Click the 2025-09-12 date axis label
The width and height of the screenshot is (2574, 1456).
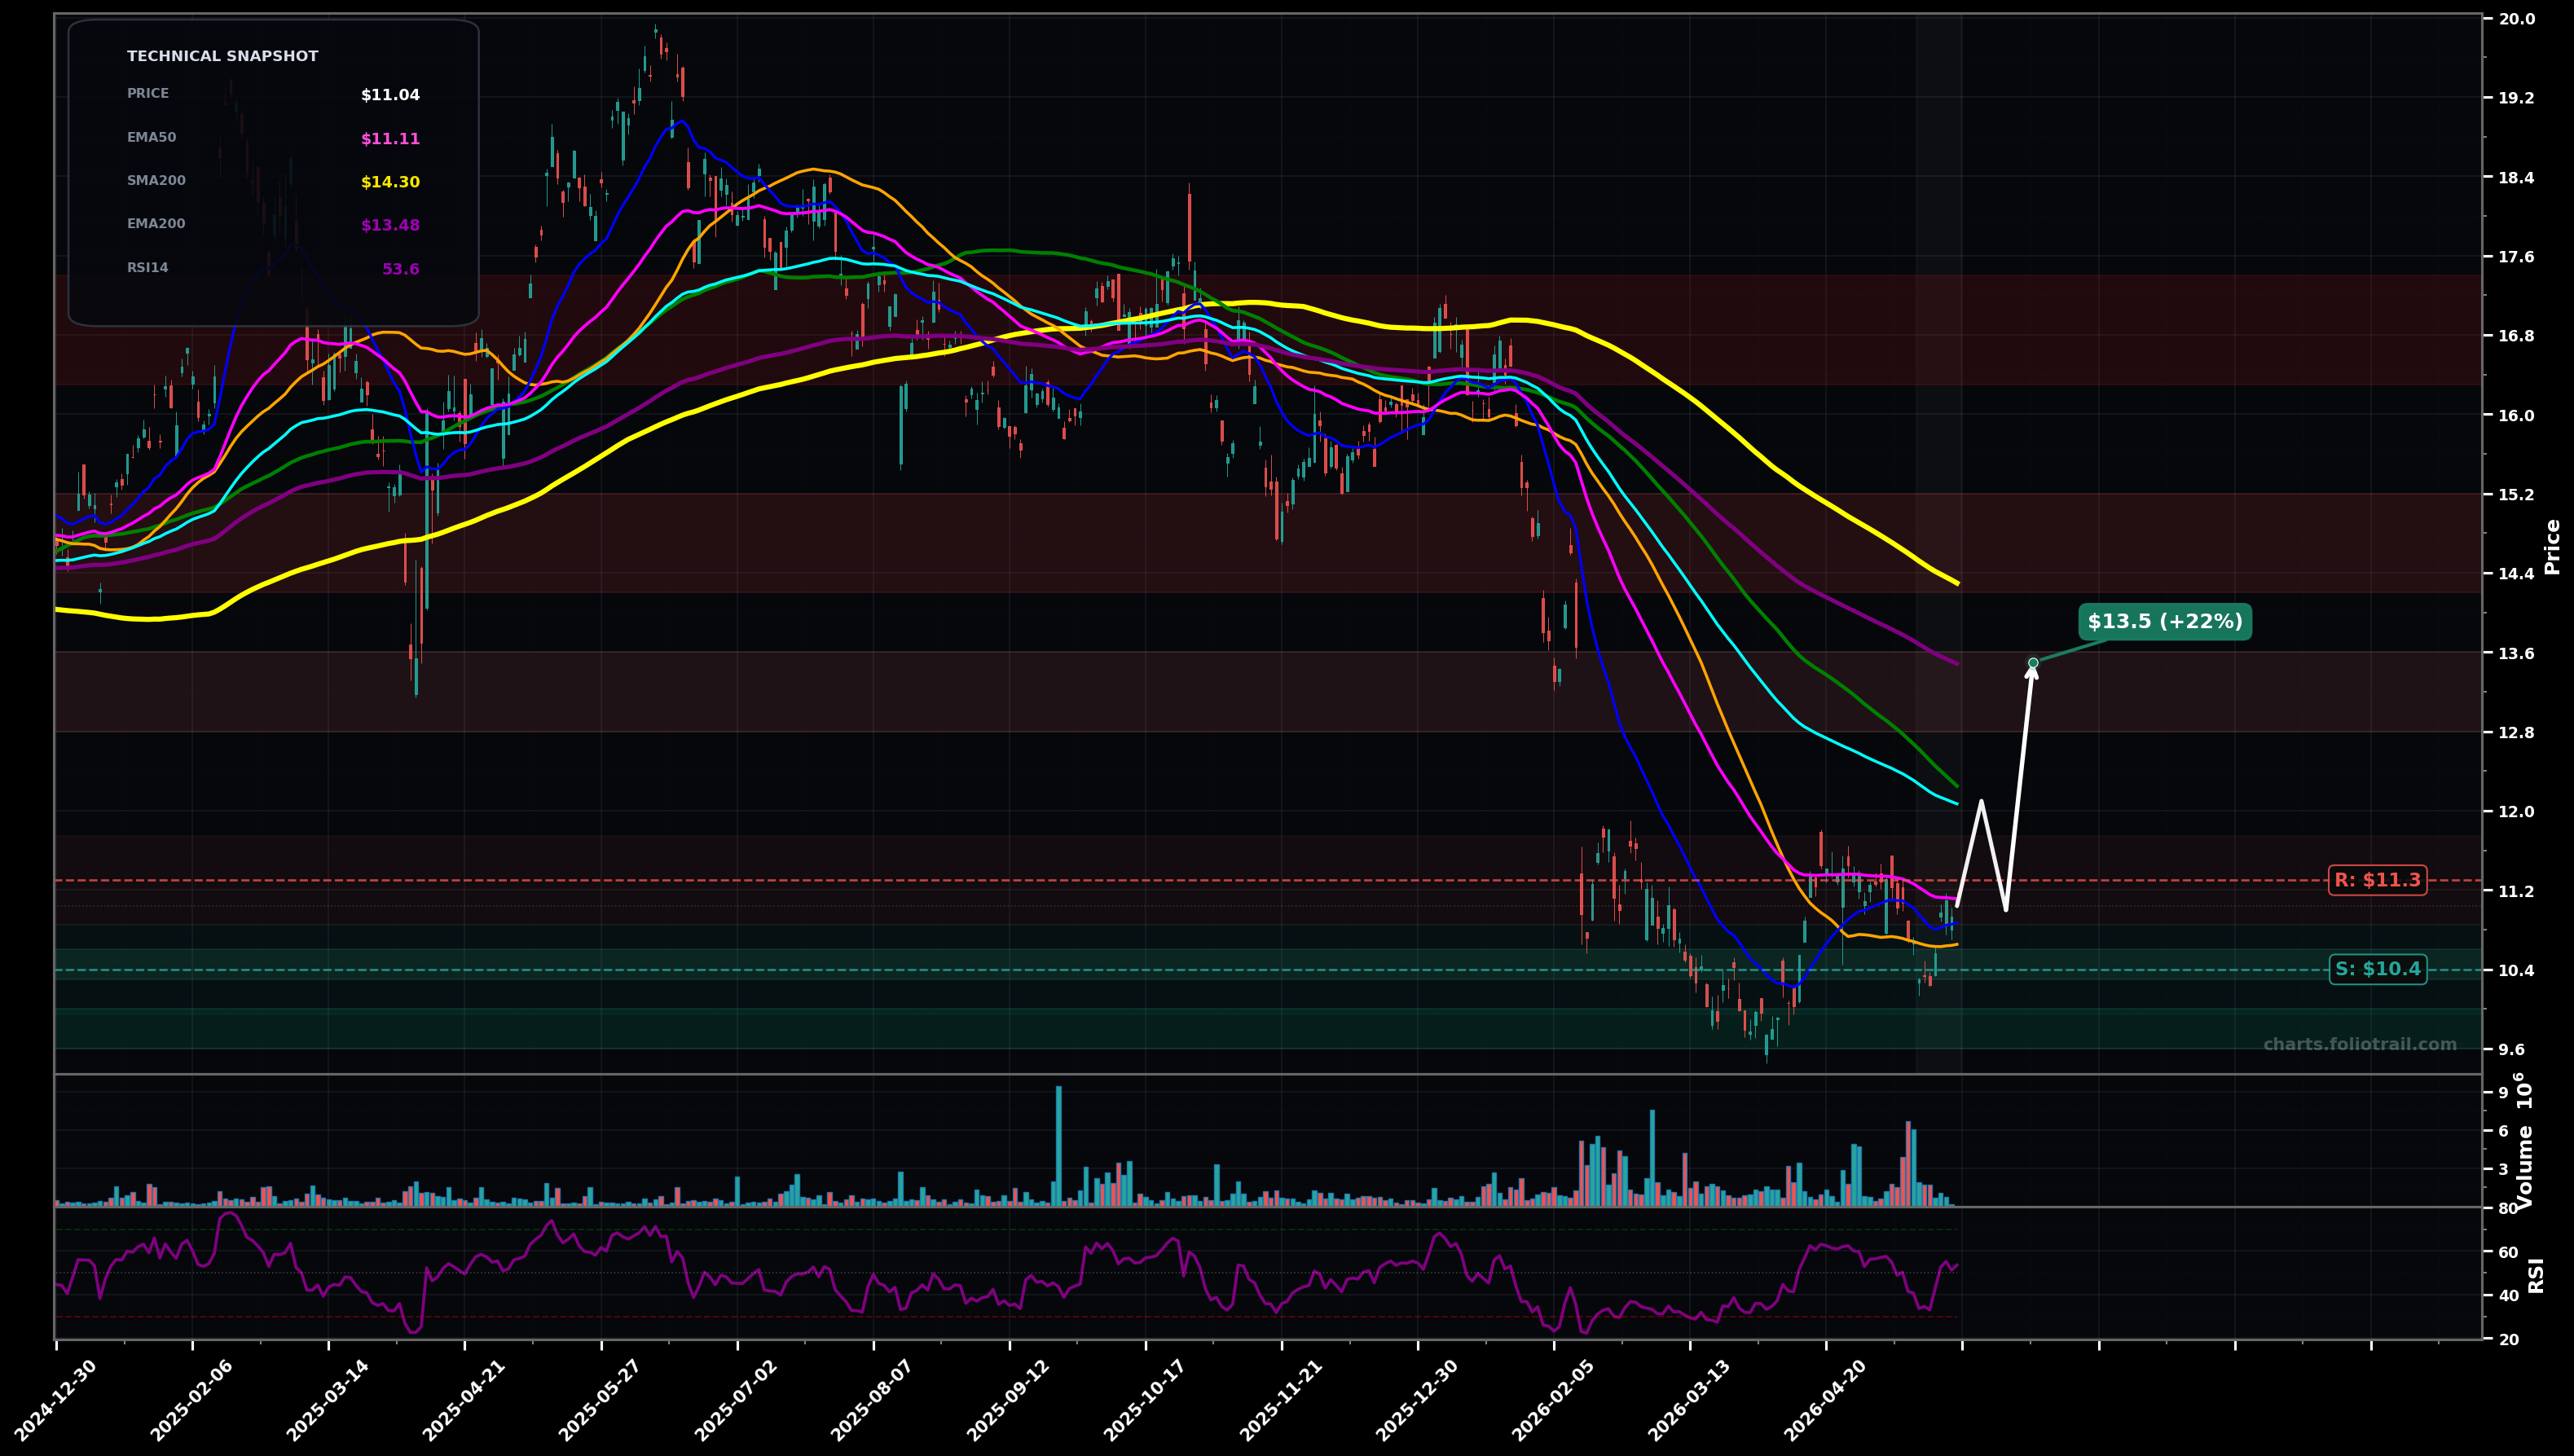pos(1008,1400)
